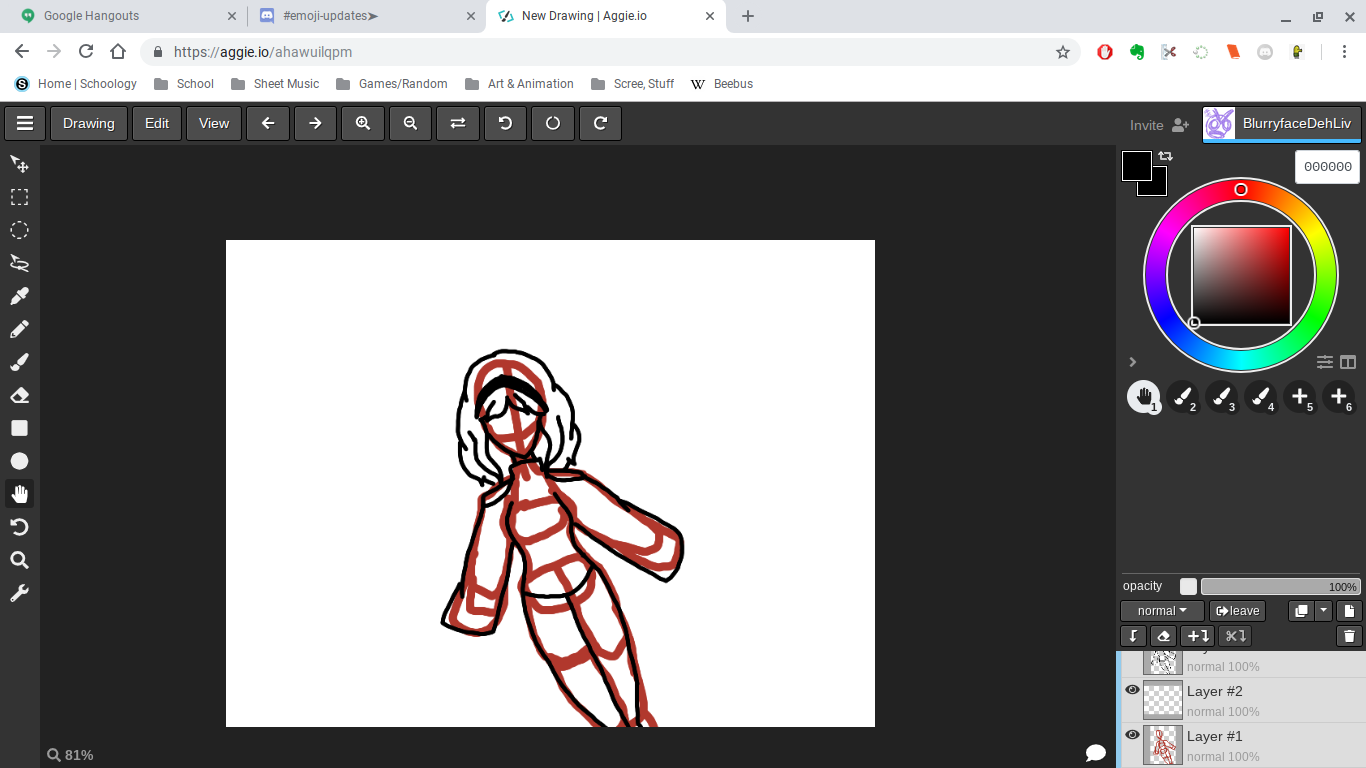Select brush preset number 2
This screenshot has width=1366, height=768.
(x=1182, y=397)
